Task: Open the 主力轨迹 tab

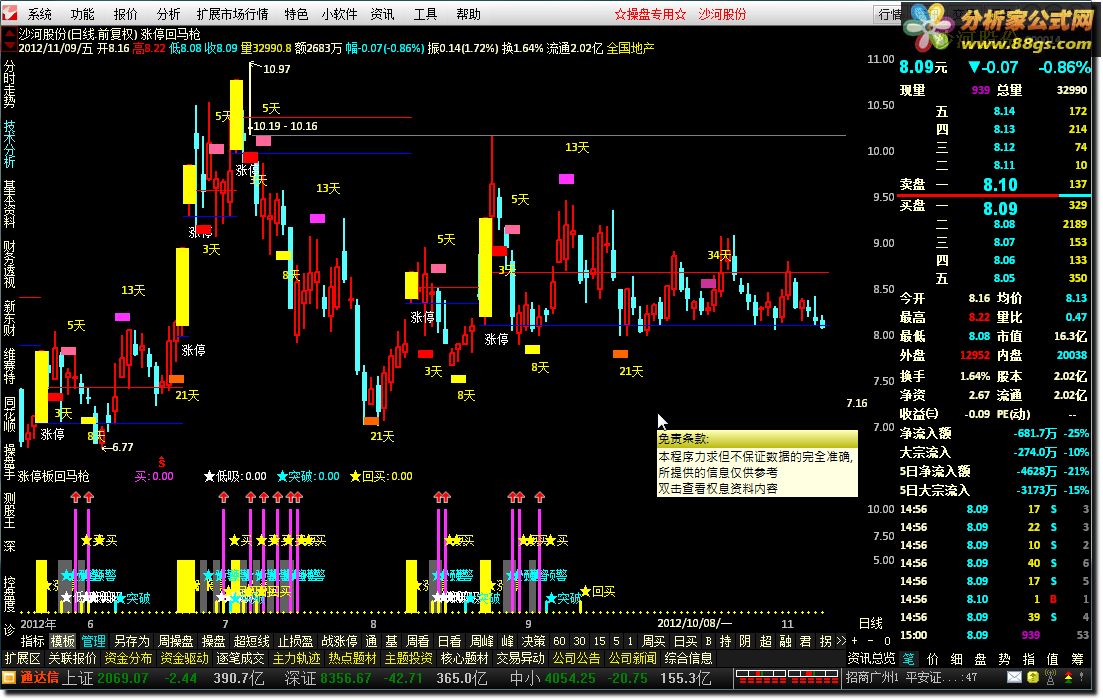Action: pos(296,658)
